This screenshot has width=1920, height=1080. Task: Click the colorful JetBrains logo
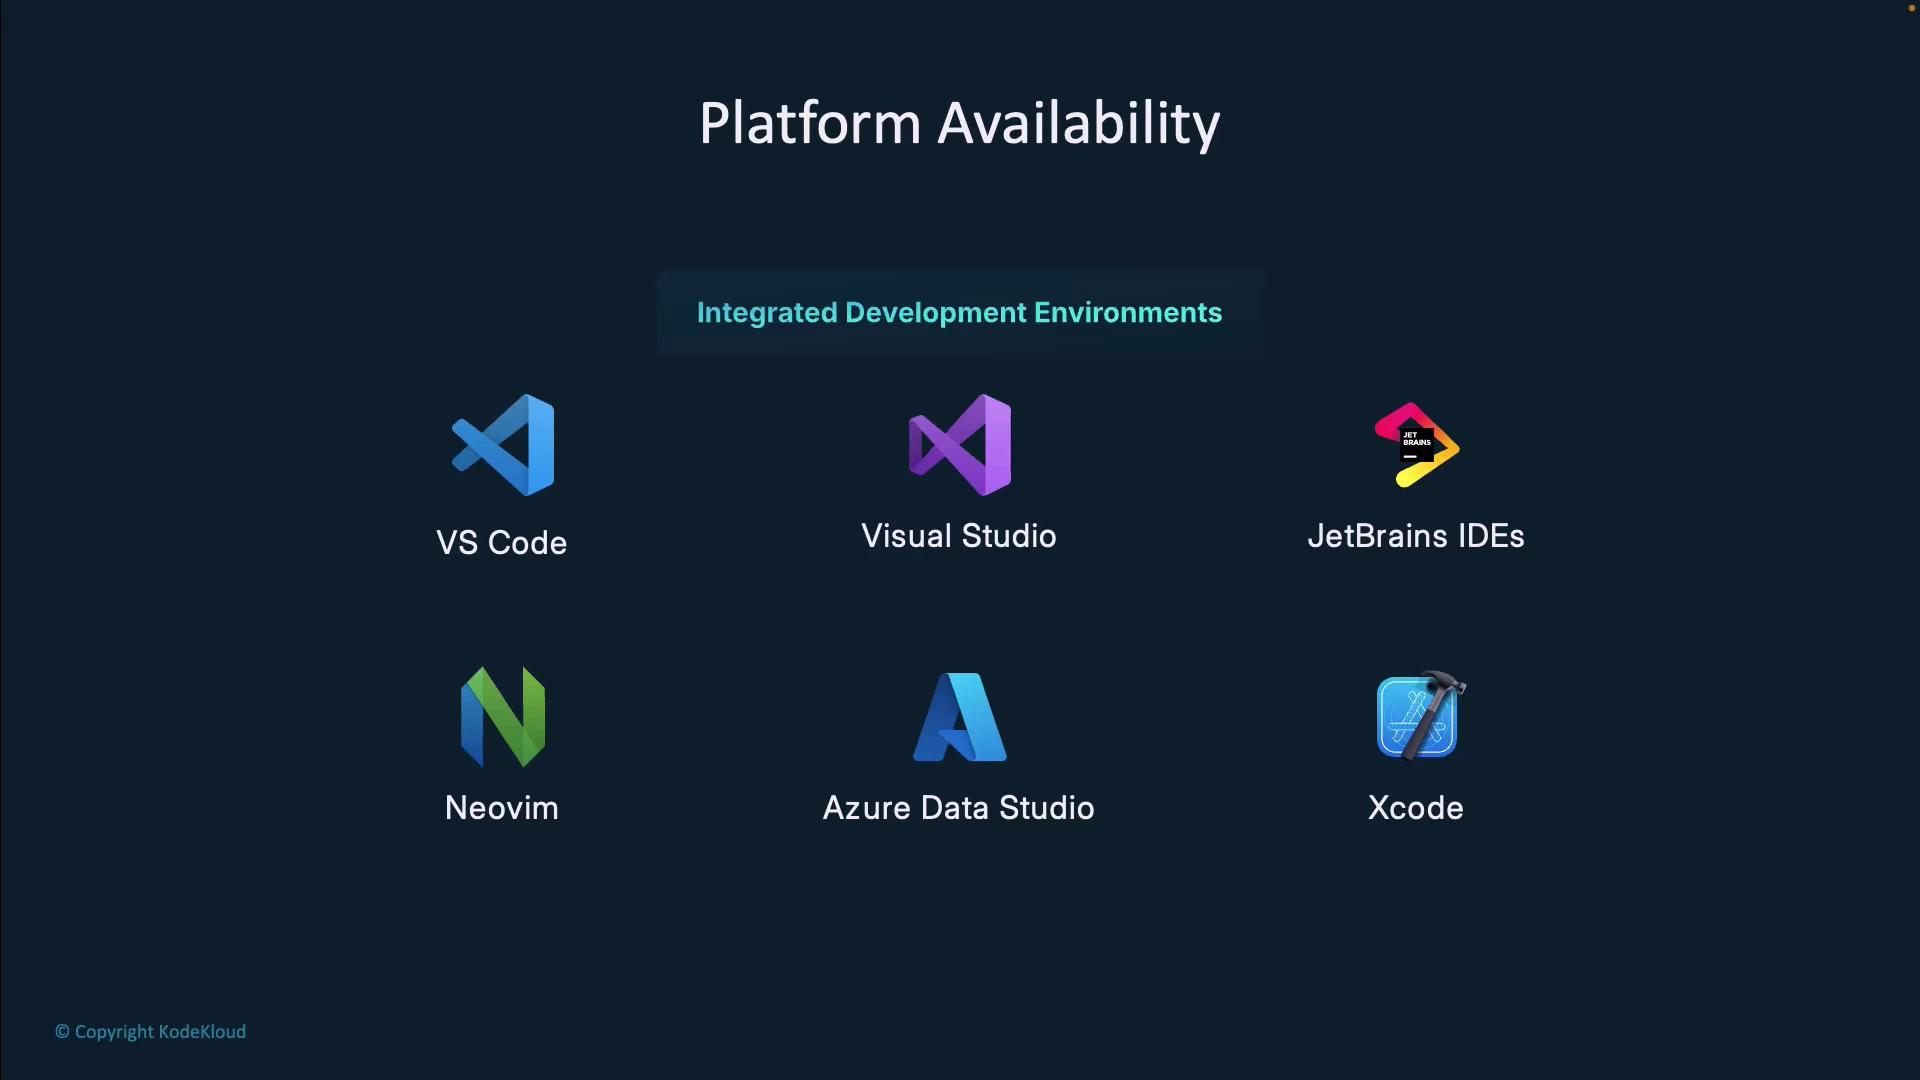coord(1416,445)
